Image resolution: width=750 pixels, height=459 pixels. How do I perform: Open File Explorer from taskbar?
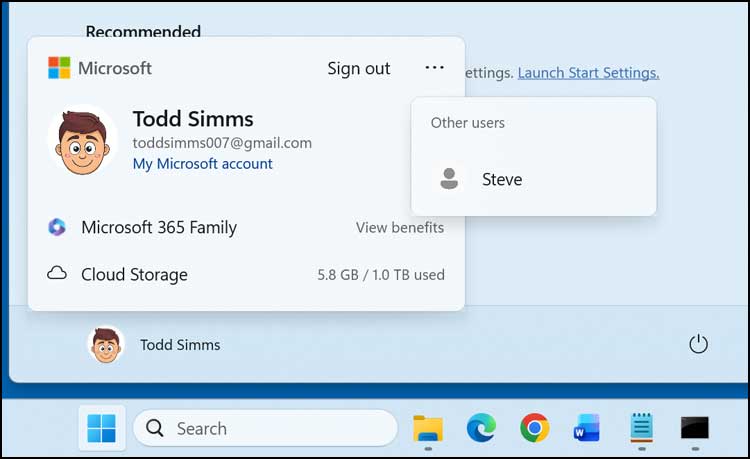point(428,428)
